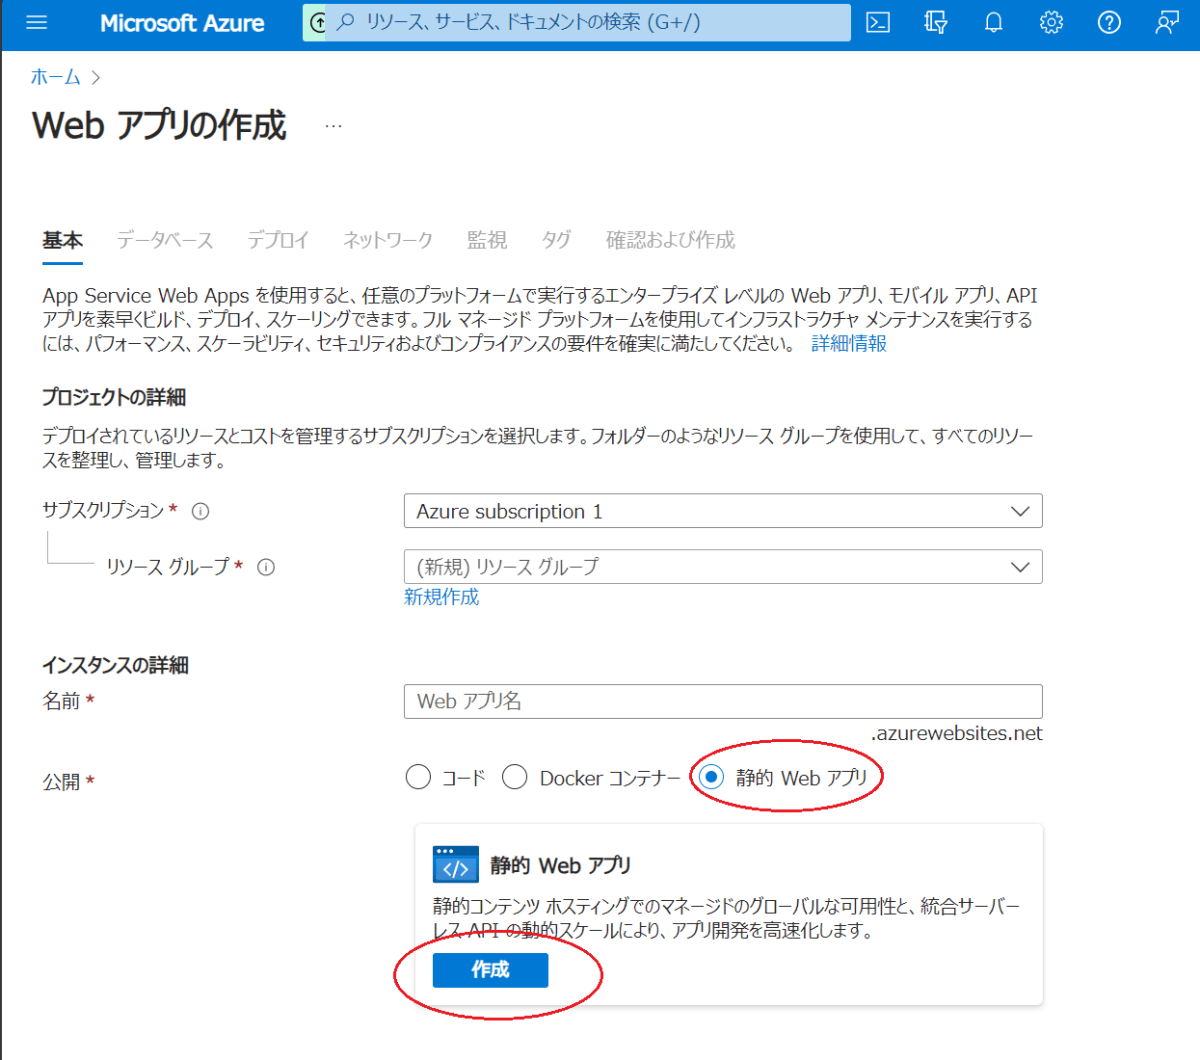Viewport: 1200px width, 1060px height.
Task: Click the .azurewebsites.net suffix text
Action: [x=957, y=733]
